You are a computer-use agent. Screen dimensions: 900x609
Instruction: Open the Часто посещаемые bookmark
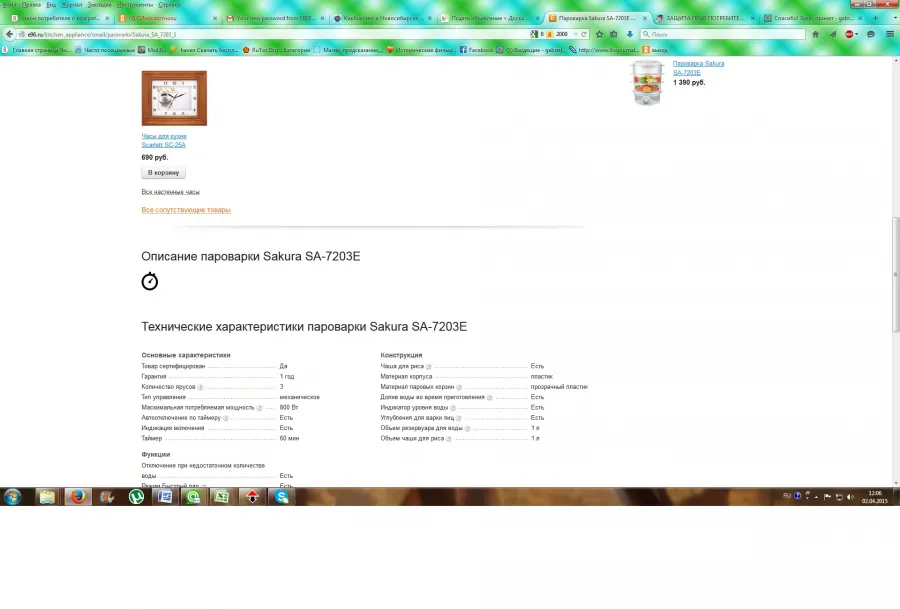(105, 50)
